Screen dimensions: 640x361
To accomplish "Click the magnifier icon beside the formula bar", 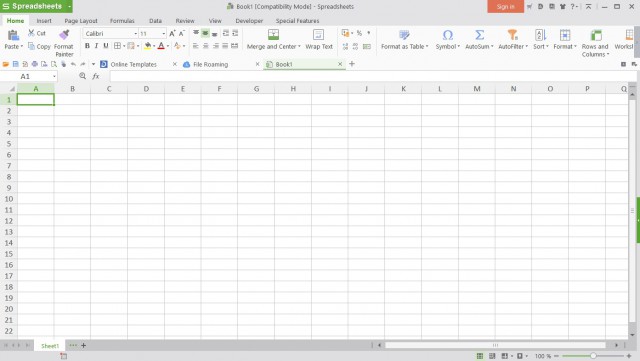I will coord(82,76).
